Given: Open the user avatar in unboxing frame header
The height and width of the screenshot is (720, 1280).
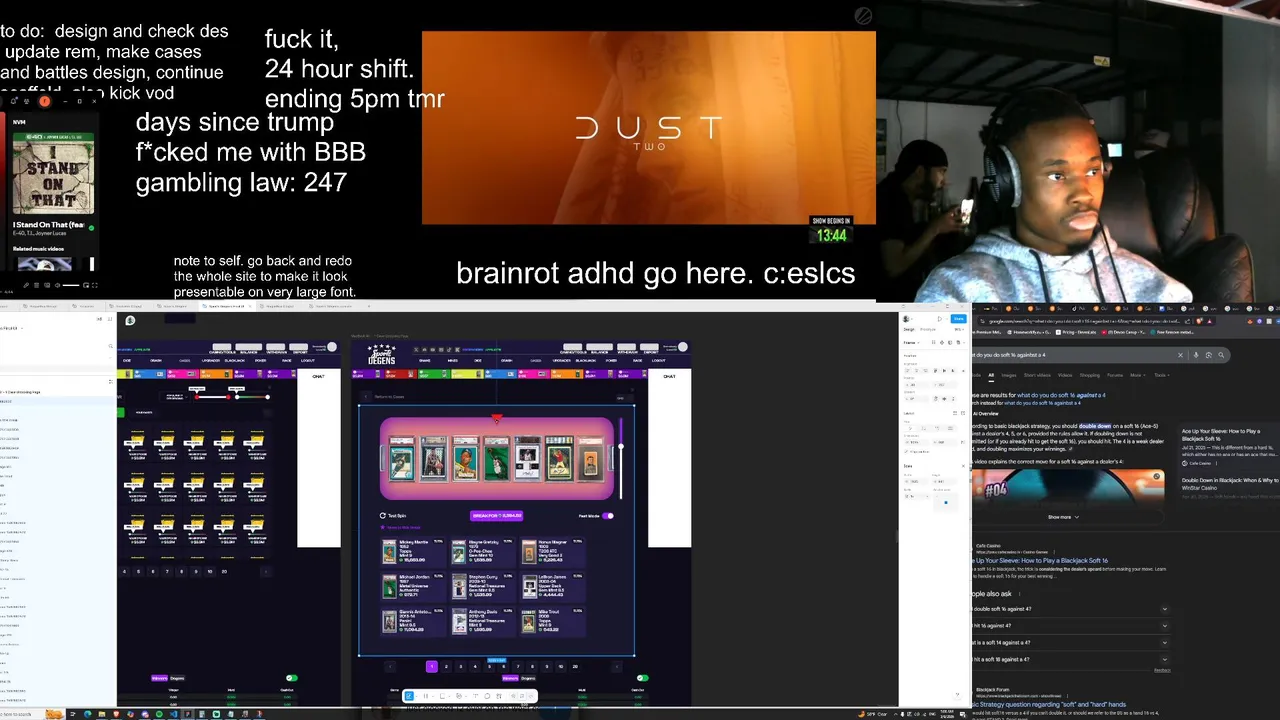Looking at the screenshot, I should coord(683,347).
